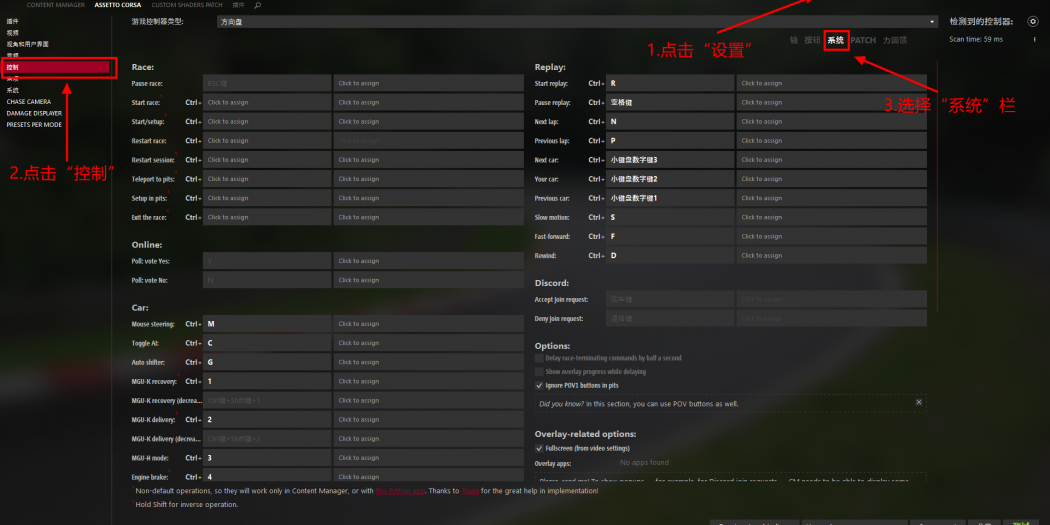The image size is (1050, 525).
Task: Edit Slow motion key binding S
Action: pos(670,217)
